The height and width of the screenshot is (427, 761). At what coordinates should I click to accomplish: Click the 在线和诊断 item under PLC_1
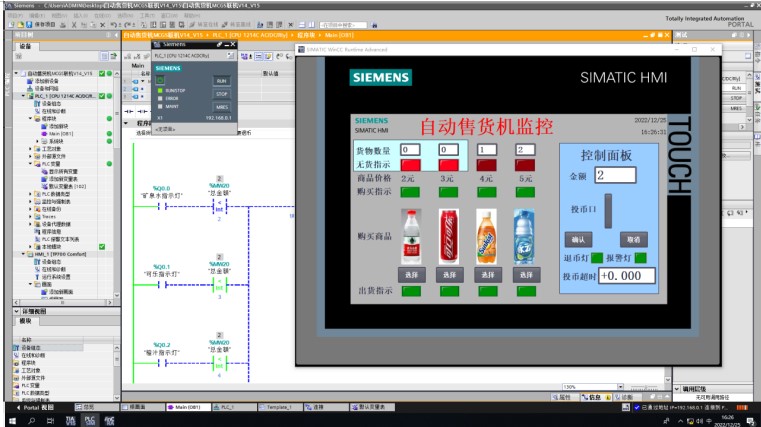click(50, 111)
